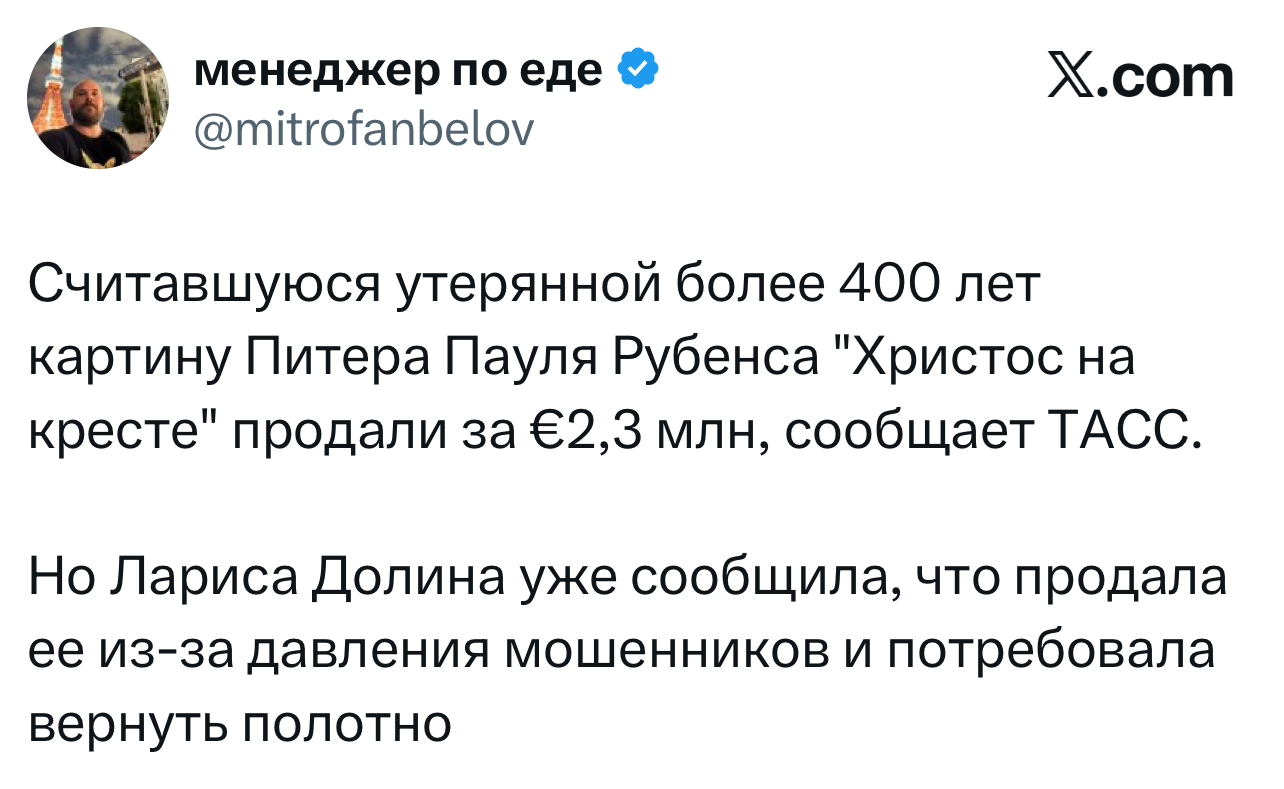Viewport: 1284px width, 789px height.
Task: Click the display name "менеджер по еде"
Action: click(x=396, y=70)
